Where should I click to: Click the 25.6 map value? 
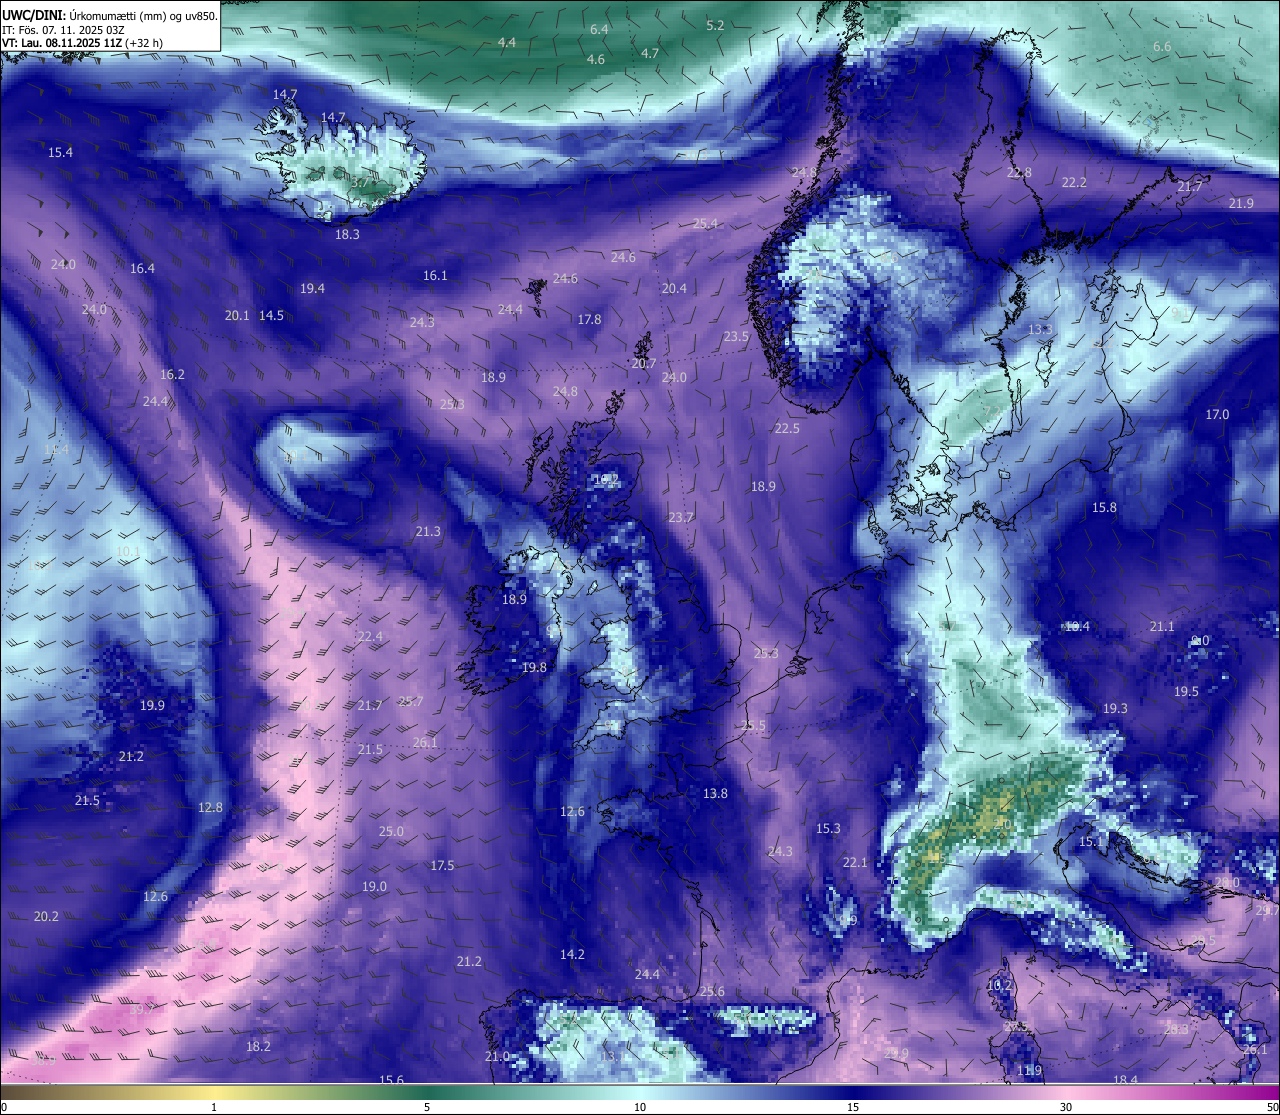click(712, 992)
